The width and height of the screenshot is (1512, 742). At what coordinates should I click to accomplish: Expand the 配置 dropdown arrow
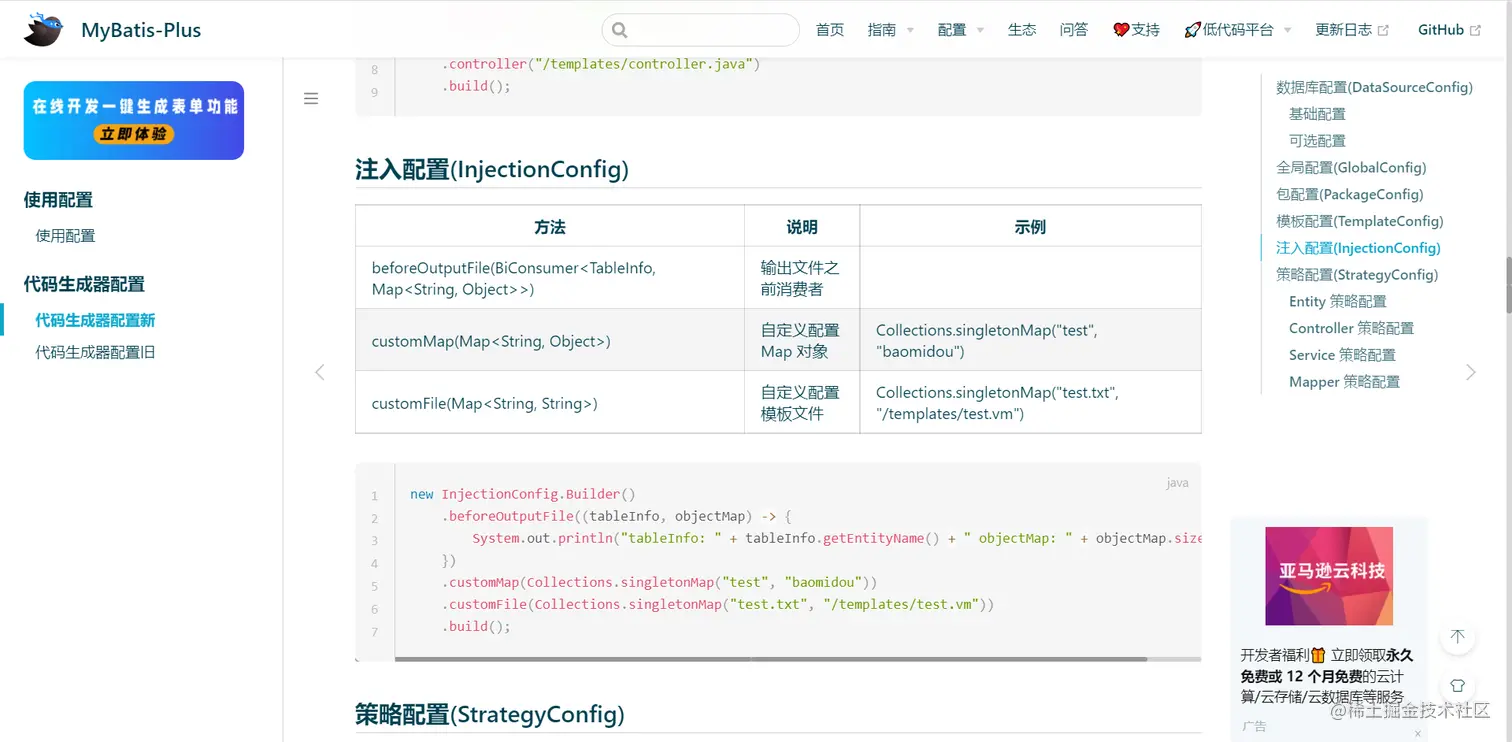pos(980,31)
